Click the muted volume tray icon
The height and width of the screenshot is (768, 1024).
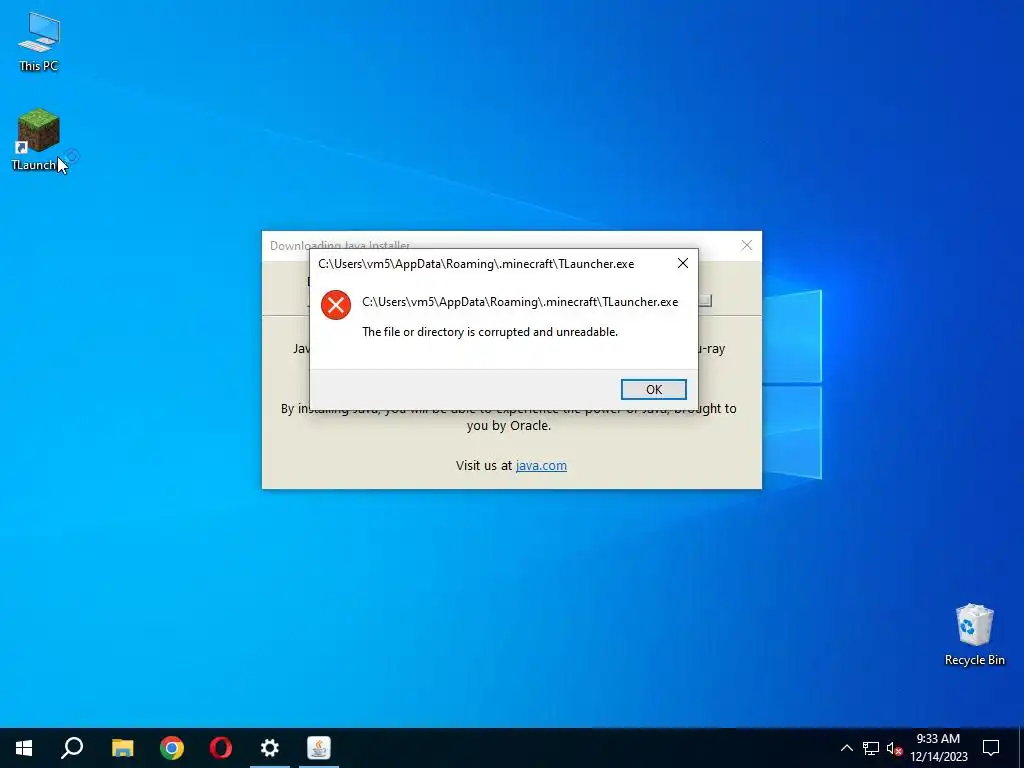[894, 748]
